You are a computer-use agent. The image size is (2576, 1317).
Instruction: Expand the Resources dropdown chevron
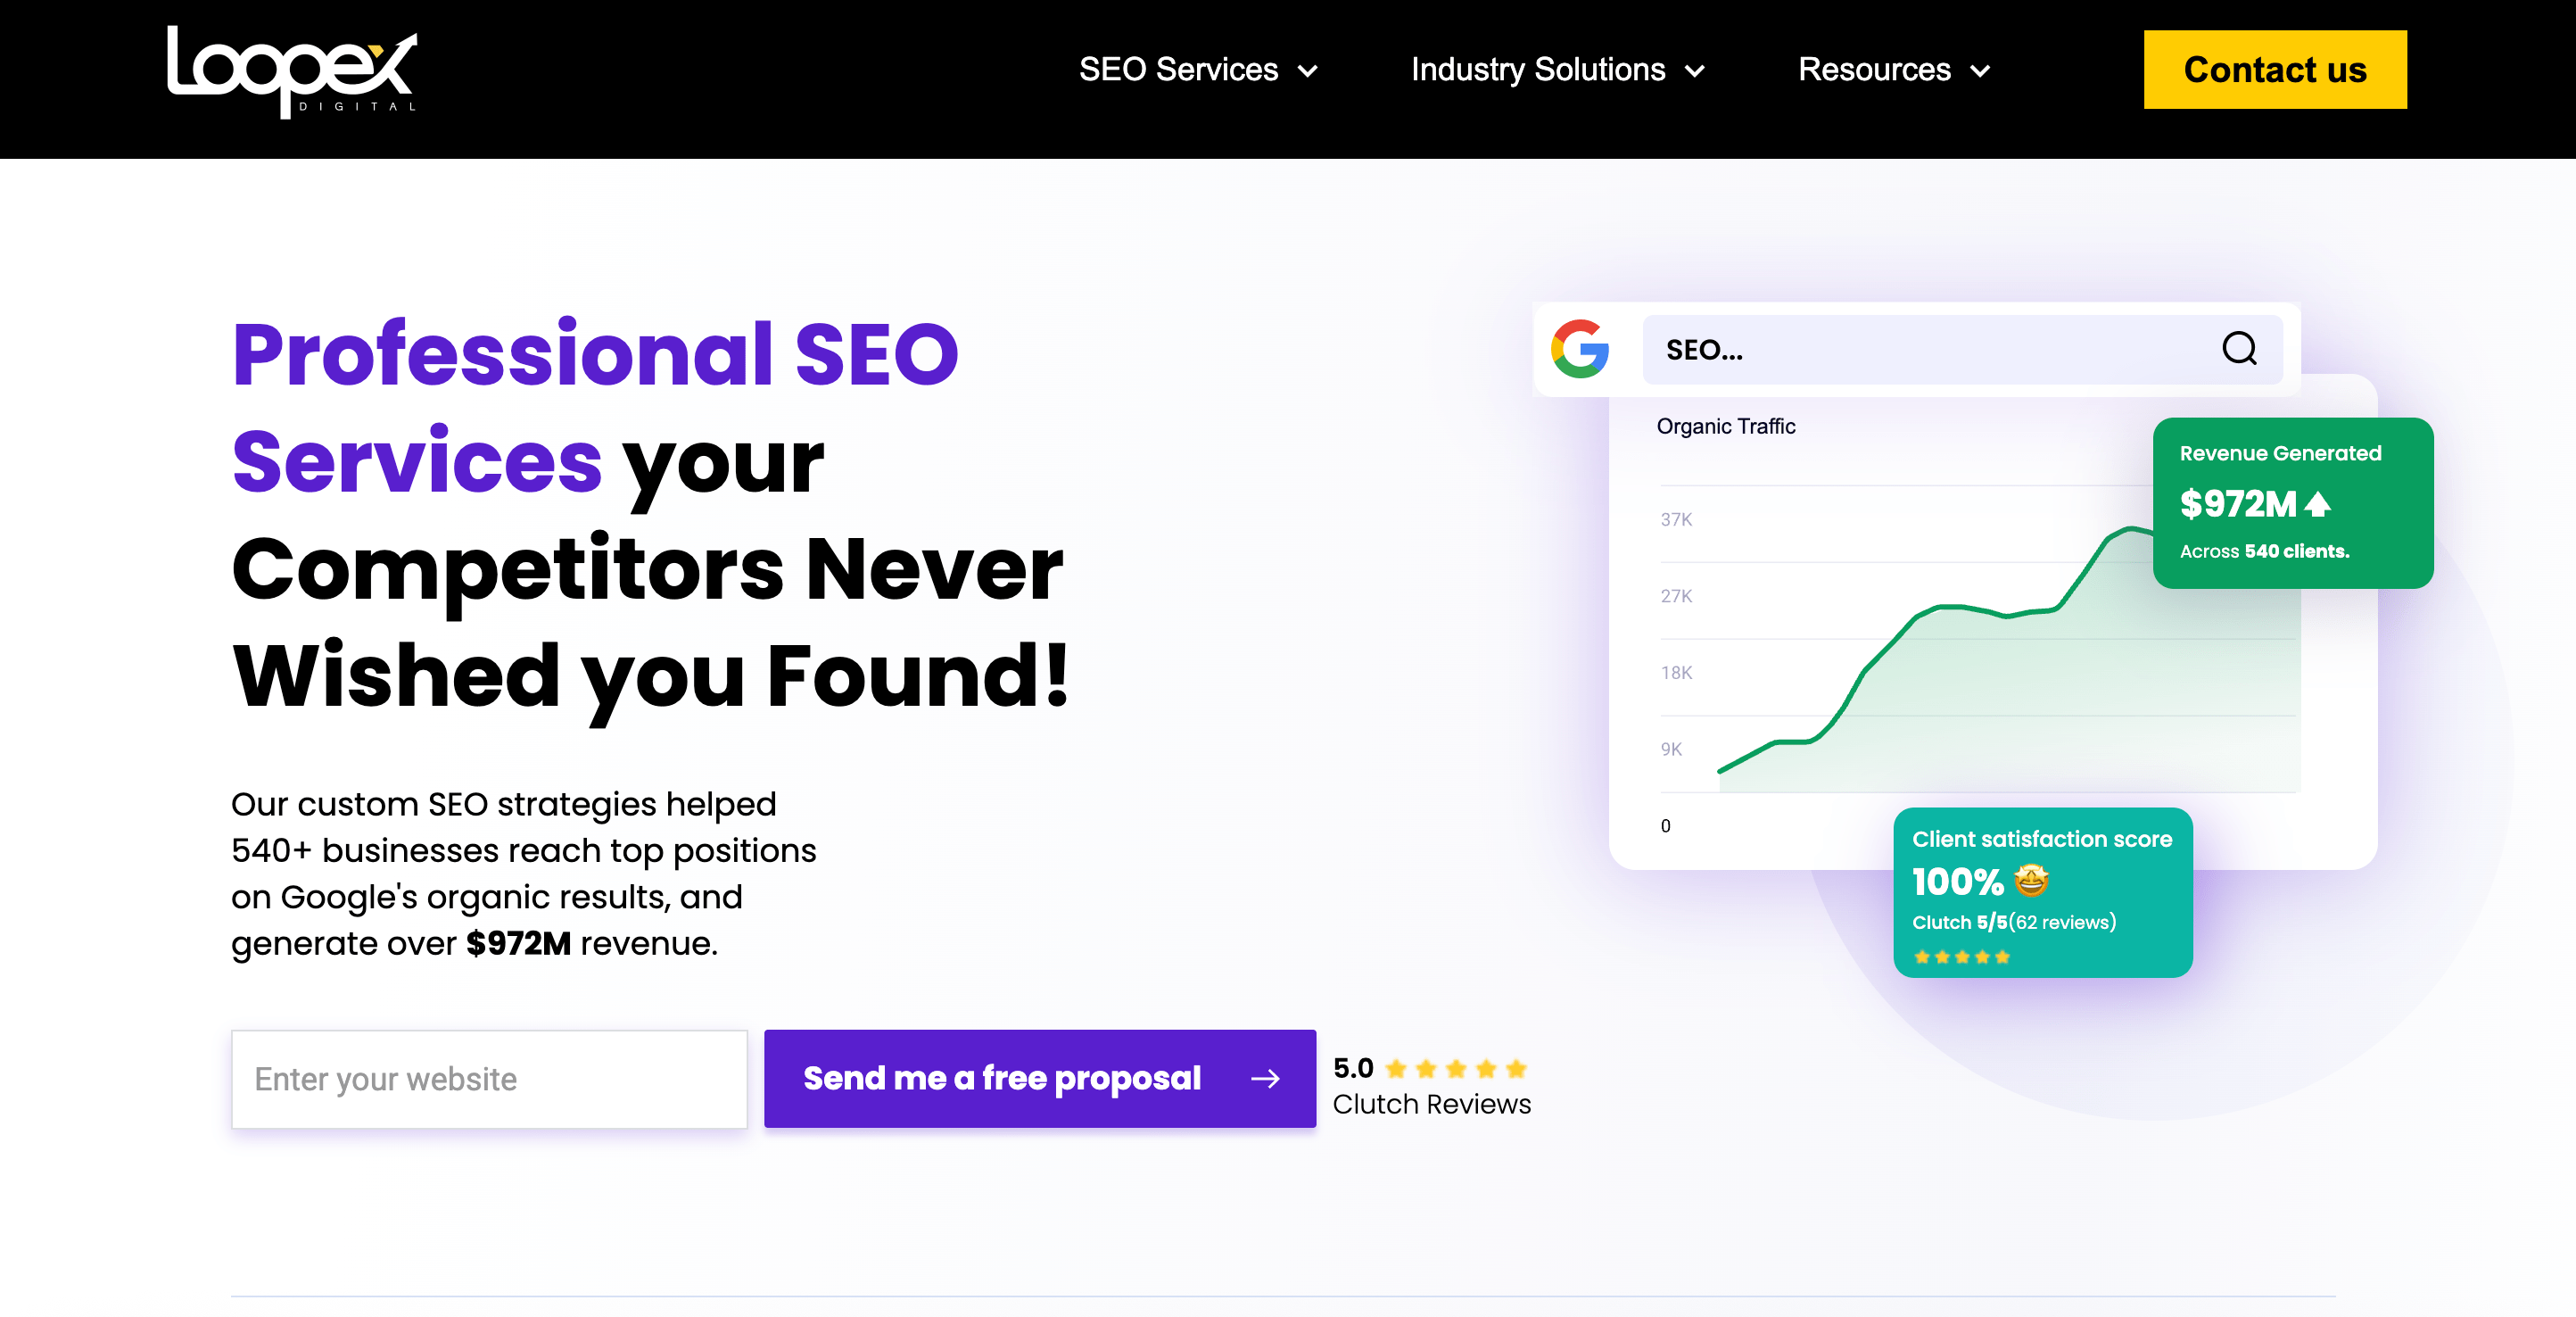[1980, 71]
